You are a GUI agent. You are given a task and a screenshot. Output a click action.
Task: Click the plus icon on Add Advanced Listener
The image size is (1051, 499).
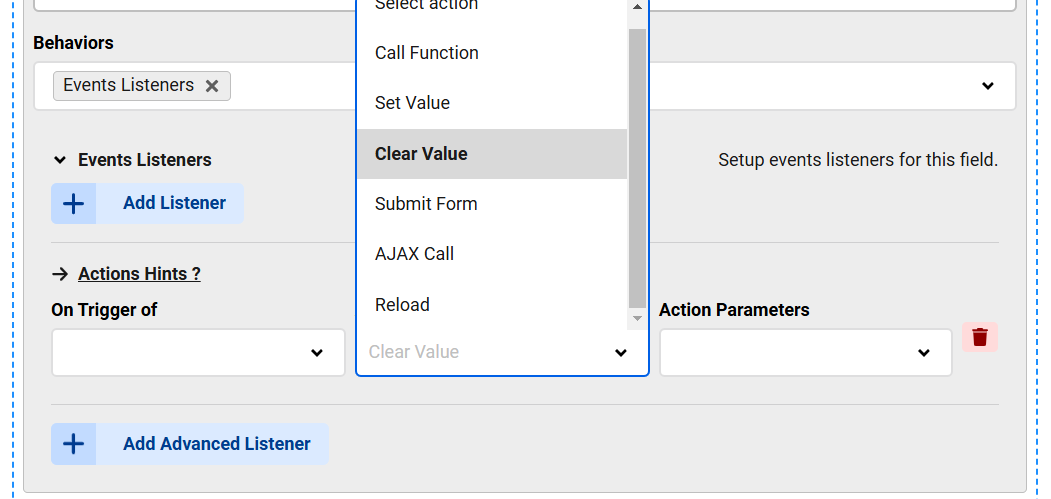73,444
